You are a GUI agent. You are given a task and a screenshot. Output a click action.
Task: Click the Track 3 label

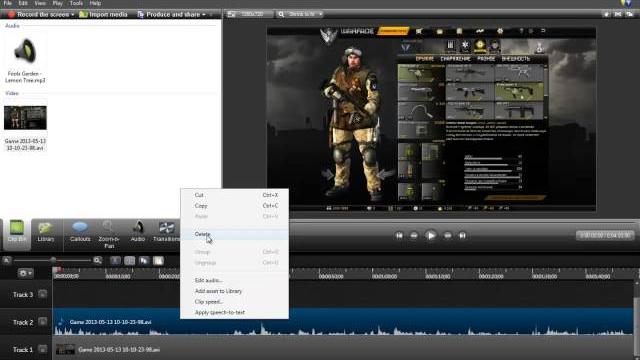(x=23, y=294)
